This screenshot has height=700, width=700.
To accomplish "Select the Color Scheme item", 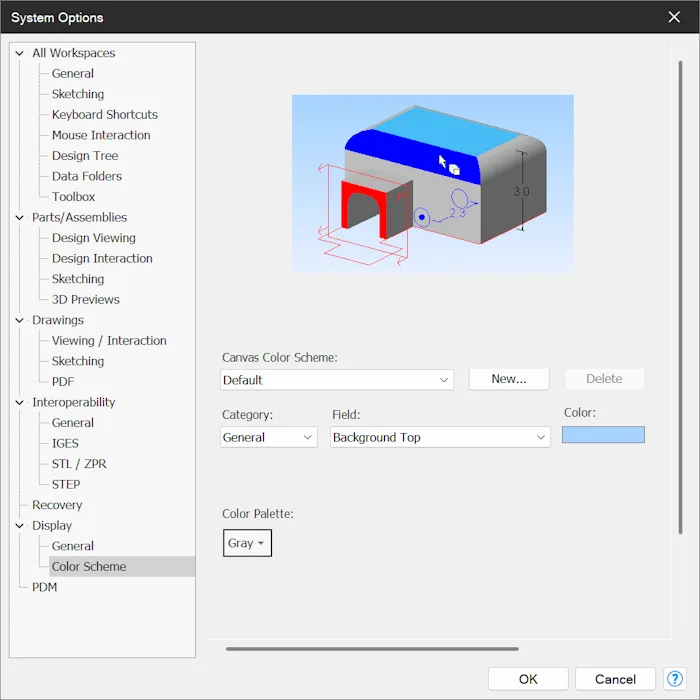I will click(x=122, y=566).
